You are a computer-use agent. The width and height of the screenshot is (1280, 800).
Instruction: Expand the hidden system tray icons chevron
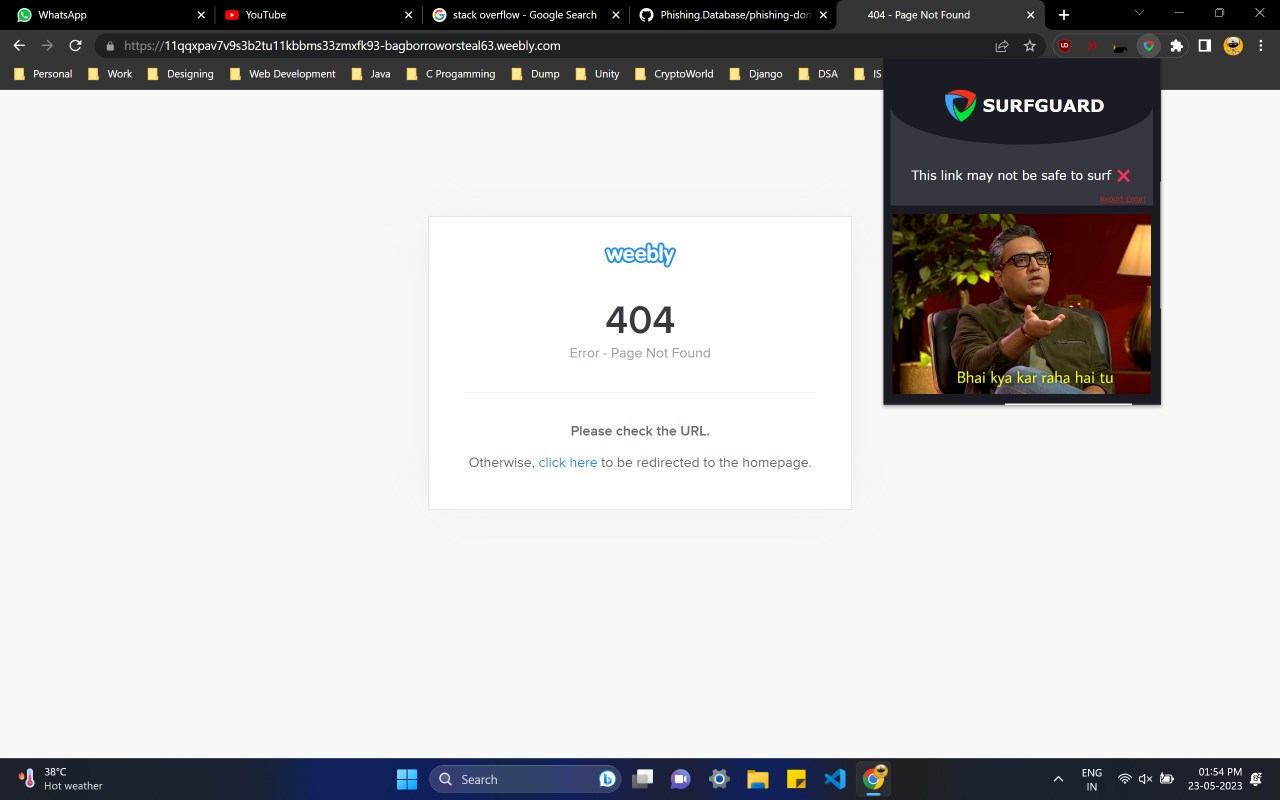[x=1058, y=779]
